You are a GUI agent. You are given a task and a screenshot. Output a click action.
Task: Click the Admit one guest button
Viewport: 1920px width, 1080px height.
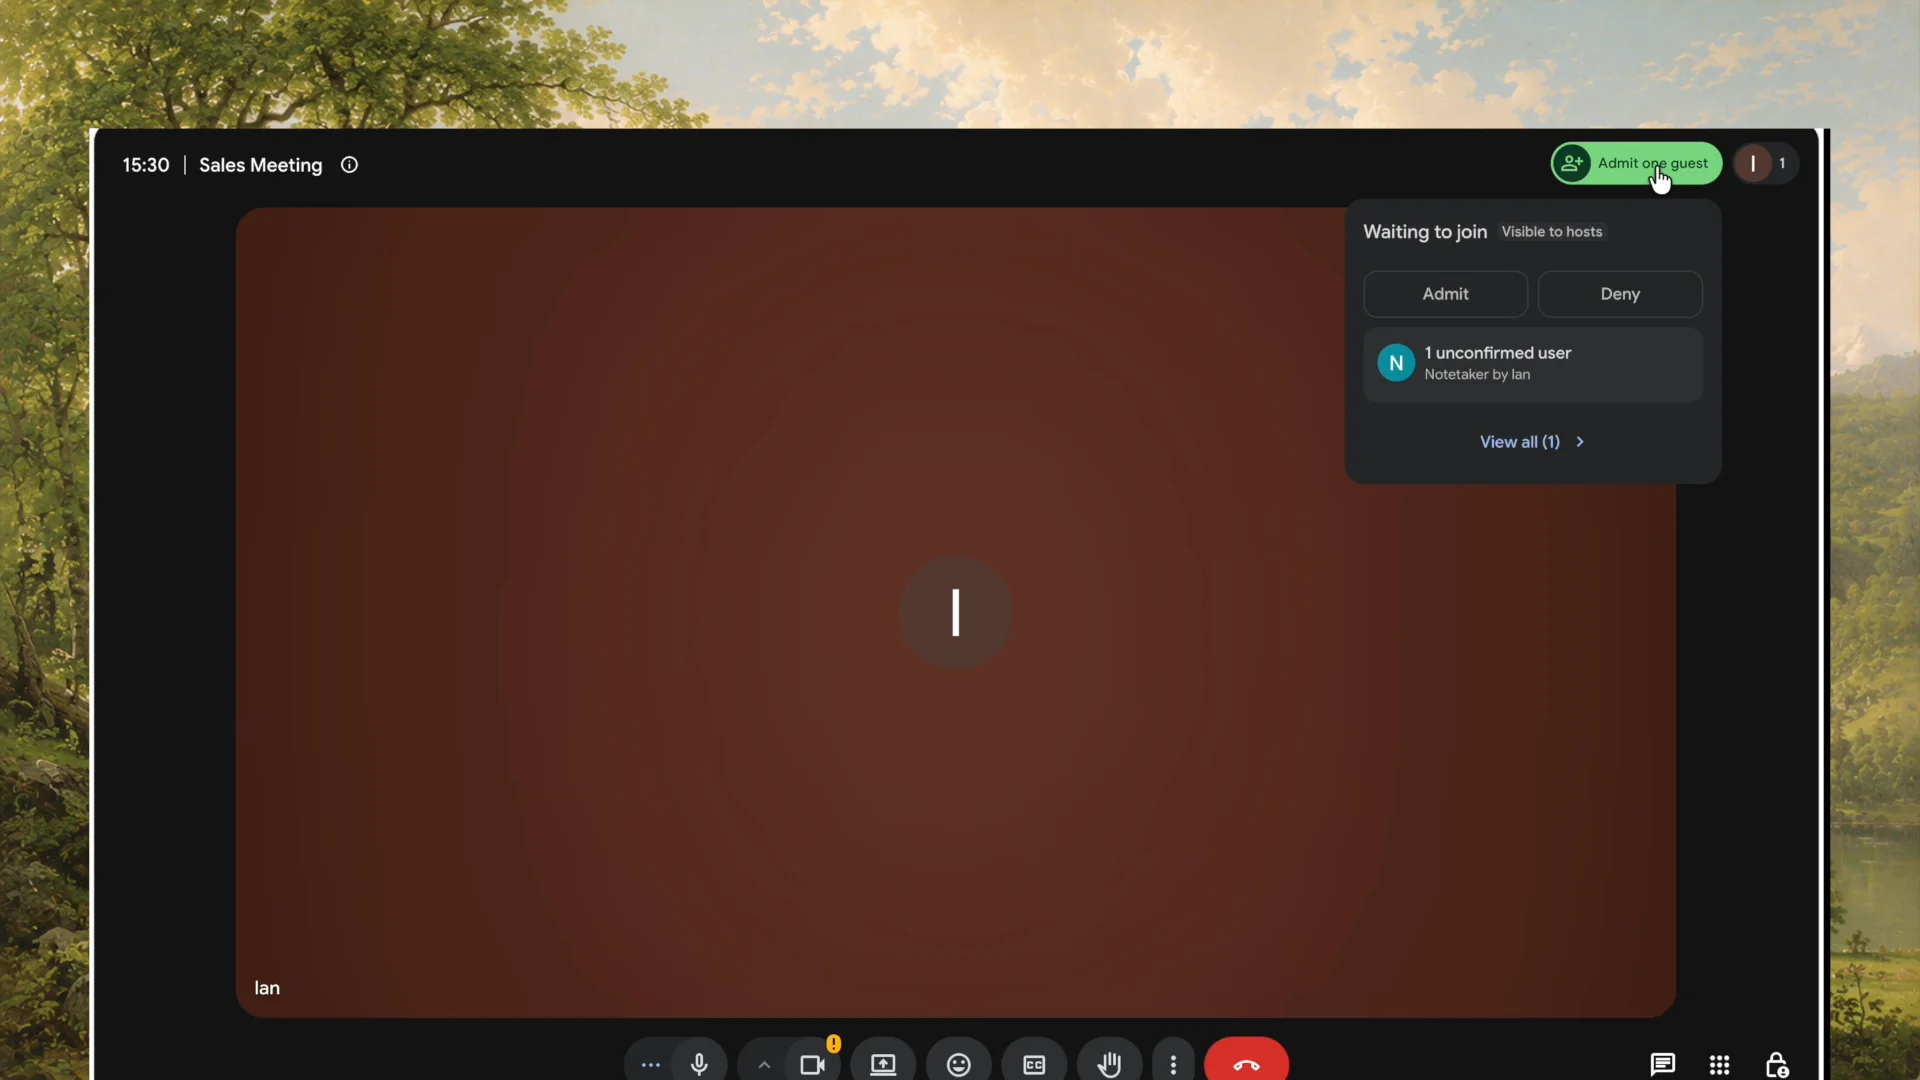click(1636, 163)
